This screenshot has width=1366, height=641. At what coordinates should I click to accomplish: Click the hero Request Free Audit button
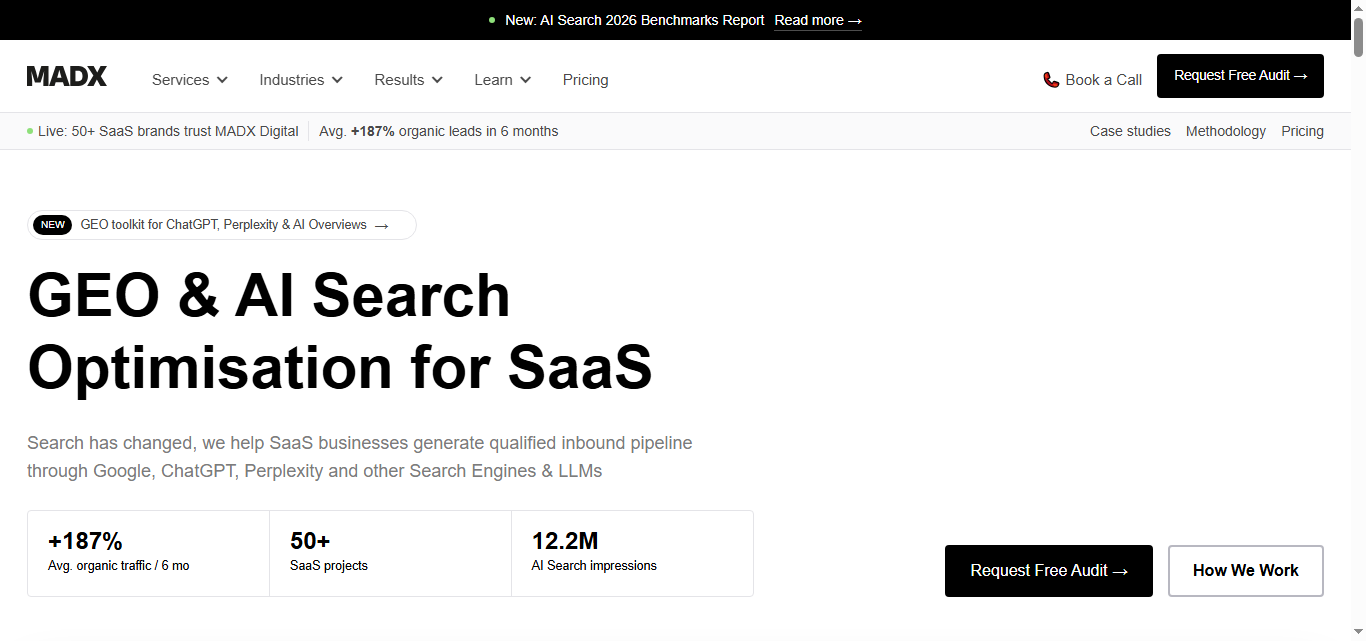point(1049,571)
